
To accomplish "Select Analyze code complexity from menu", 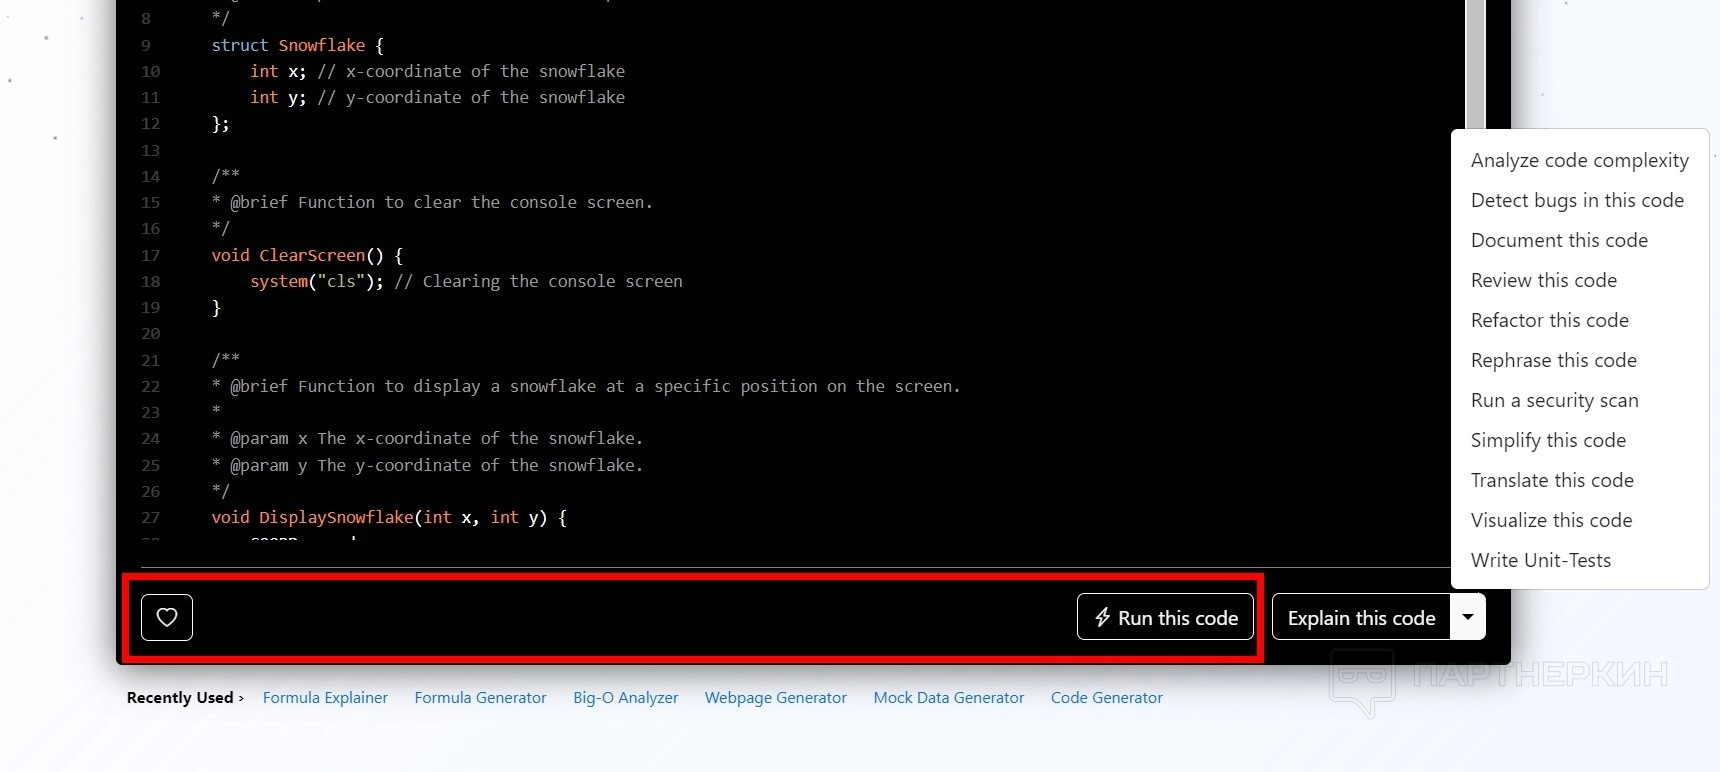I will 1579,160.
